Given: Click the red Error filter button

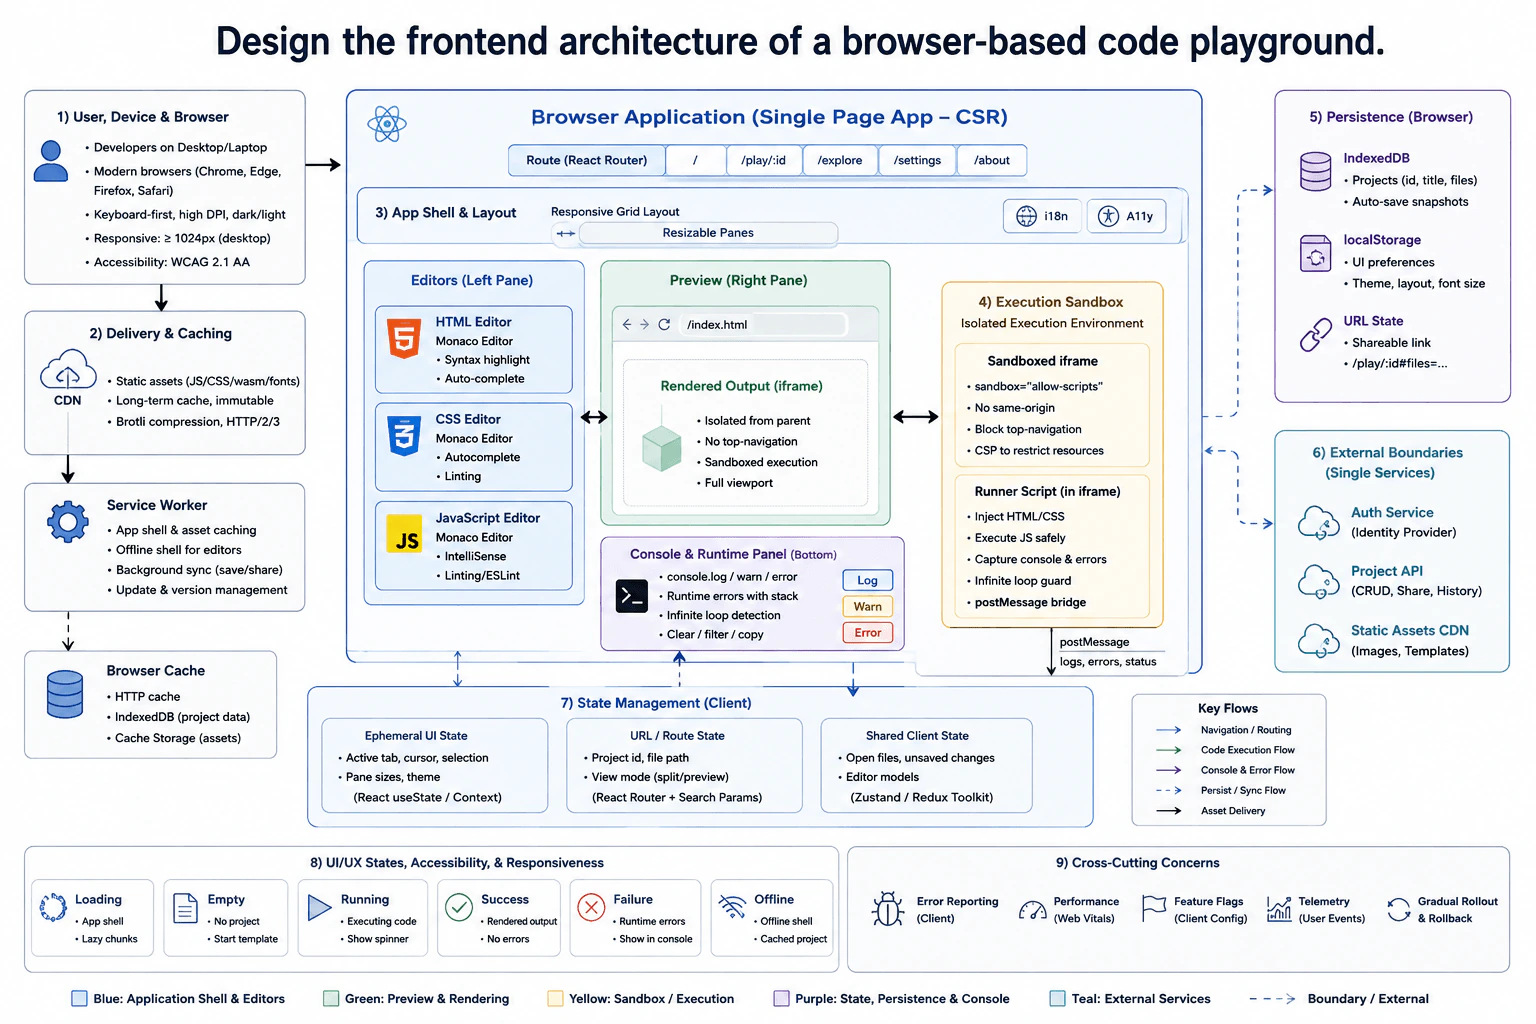Looking at the screenshot, I should (x=867, y=632).
